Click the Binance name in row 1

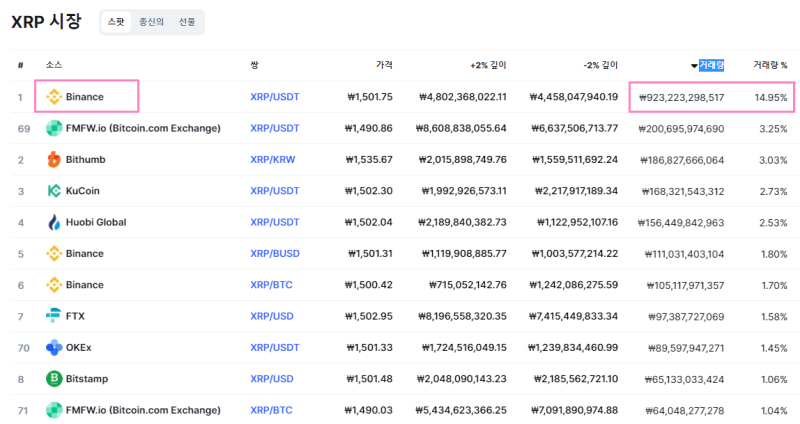[85, 97]
